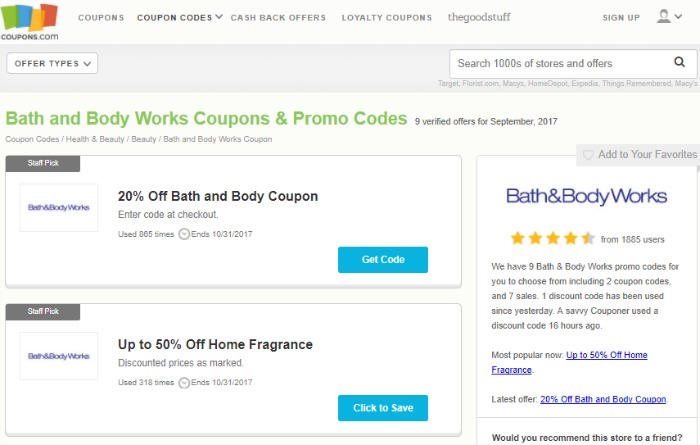Click the Get Code button
The width and height of the screenshot is (700, 445).
click(383, 260)
